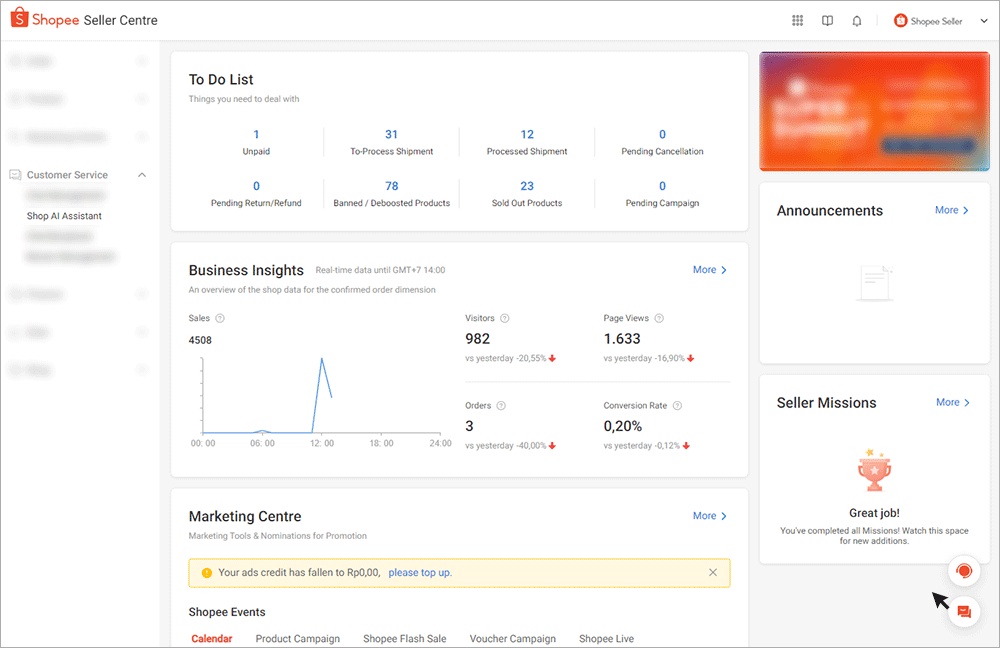Open the Shopee Seller account dropdown
The height and width of the screenshot is (648, 1000).
coord(941,20)
